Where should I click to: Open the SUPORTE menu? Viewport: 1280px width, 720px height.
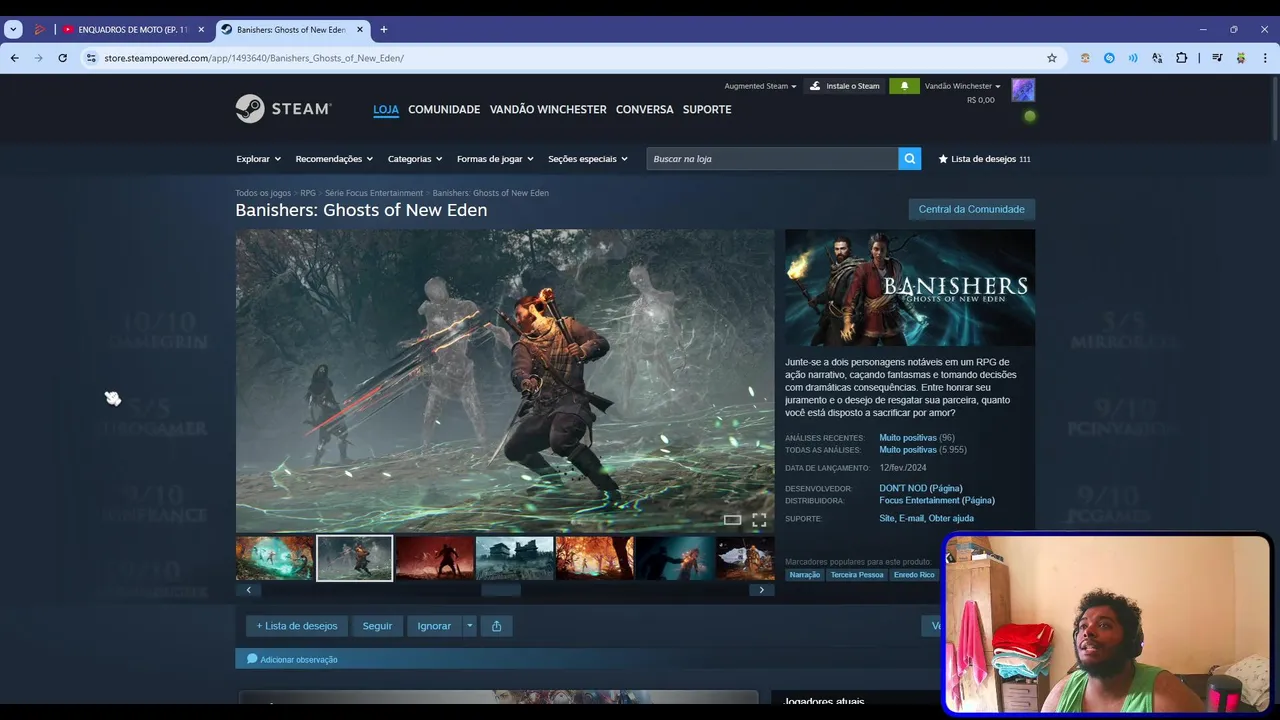pos(707,109)
